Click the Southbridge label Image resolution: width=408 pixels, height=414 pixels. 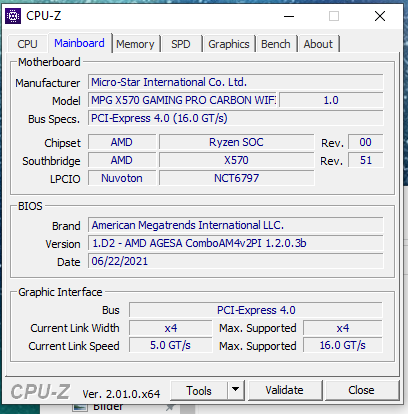coord(51,161)
